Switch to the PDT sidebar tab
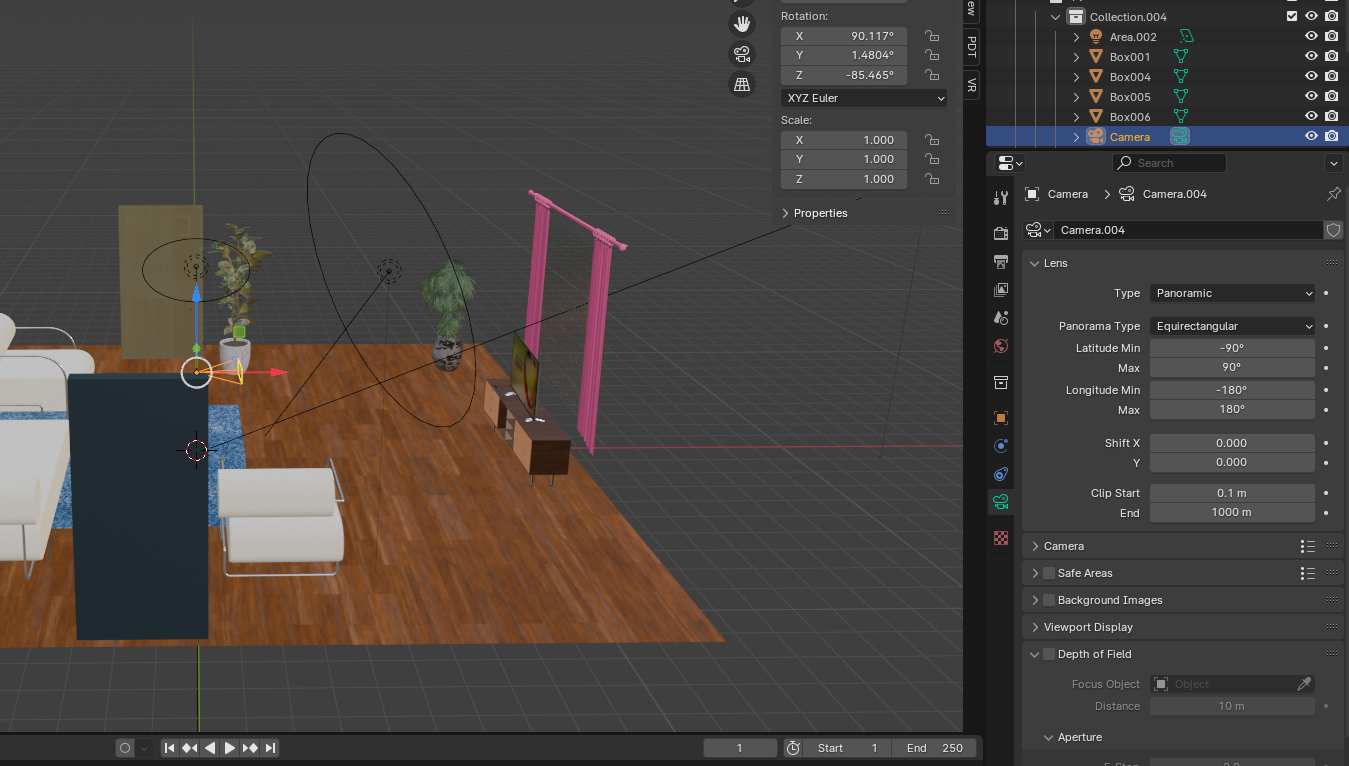1349x766 pixels. [x=971, y=46]
